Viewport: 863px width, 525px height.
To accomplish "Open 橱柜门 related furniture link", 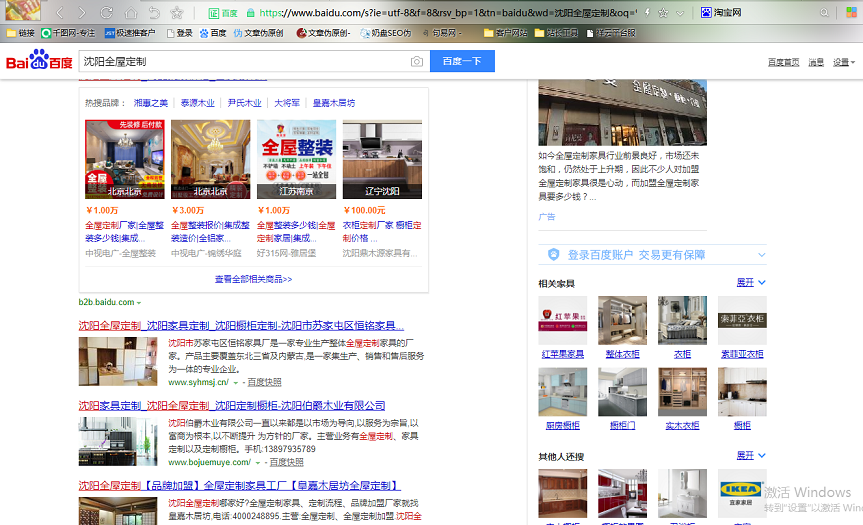I will [x=622, y=425].
